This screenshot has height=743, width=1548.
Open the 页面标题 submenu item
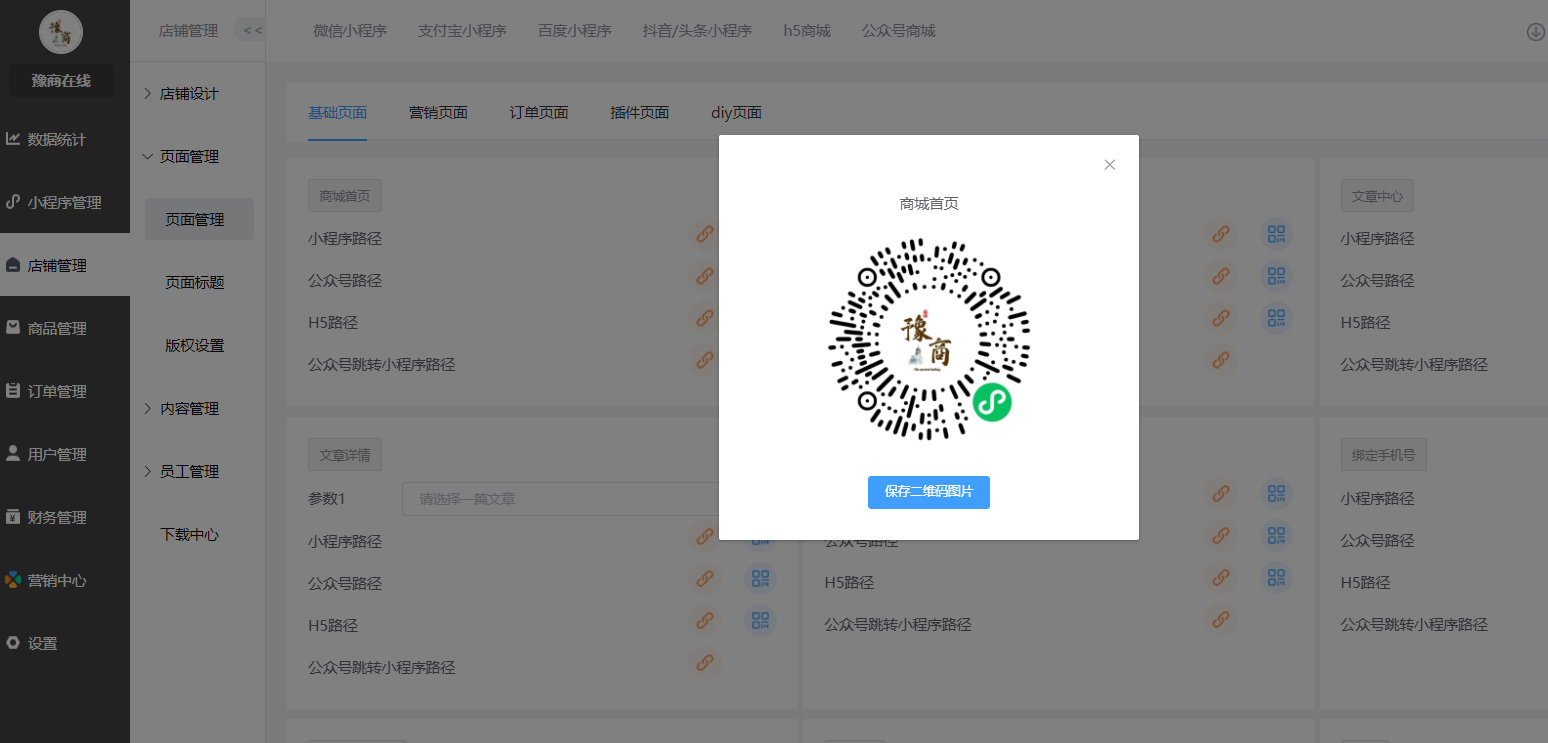[x=194, y=282]
